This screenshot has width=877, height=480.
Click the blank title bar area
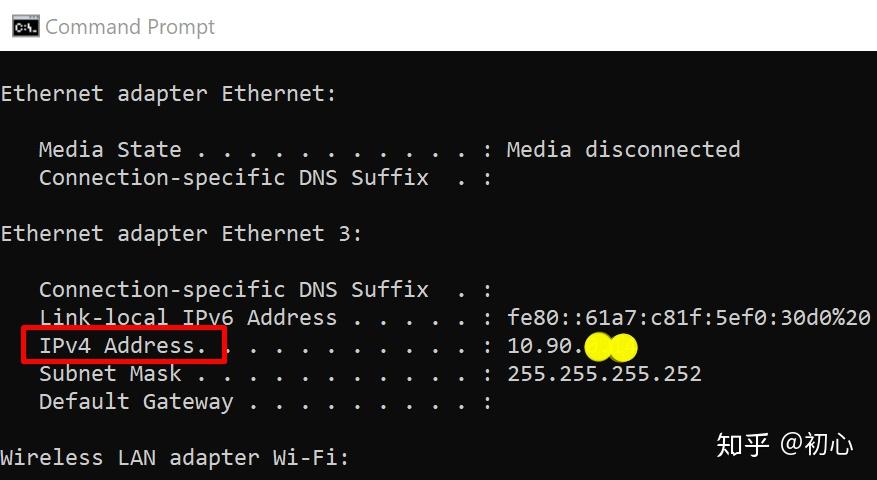543,26
